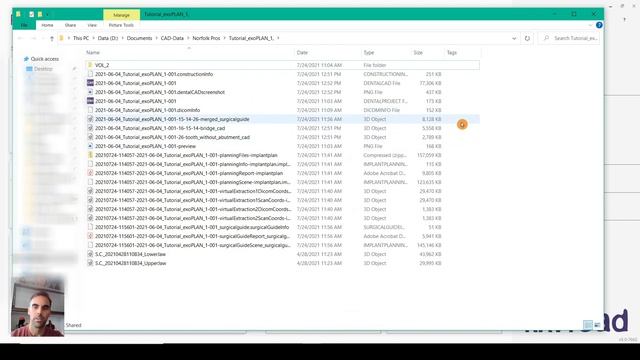Screen dimensions: 640x360
Task: Sort by the Date column header
Action: (x=302, y=53)
